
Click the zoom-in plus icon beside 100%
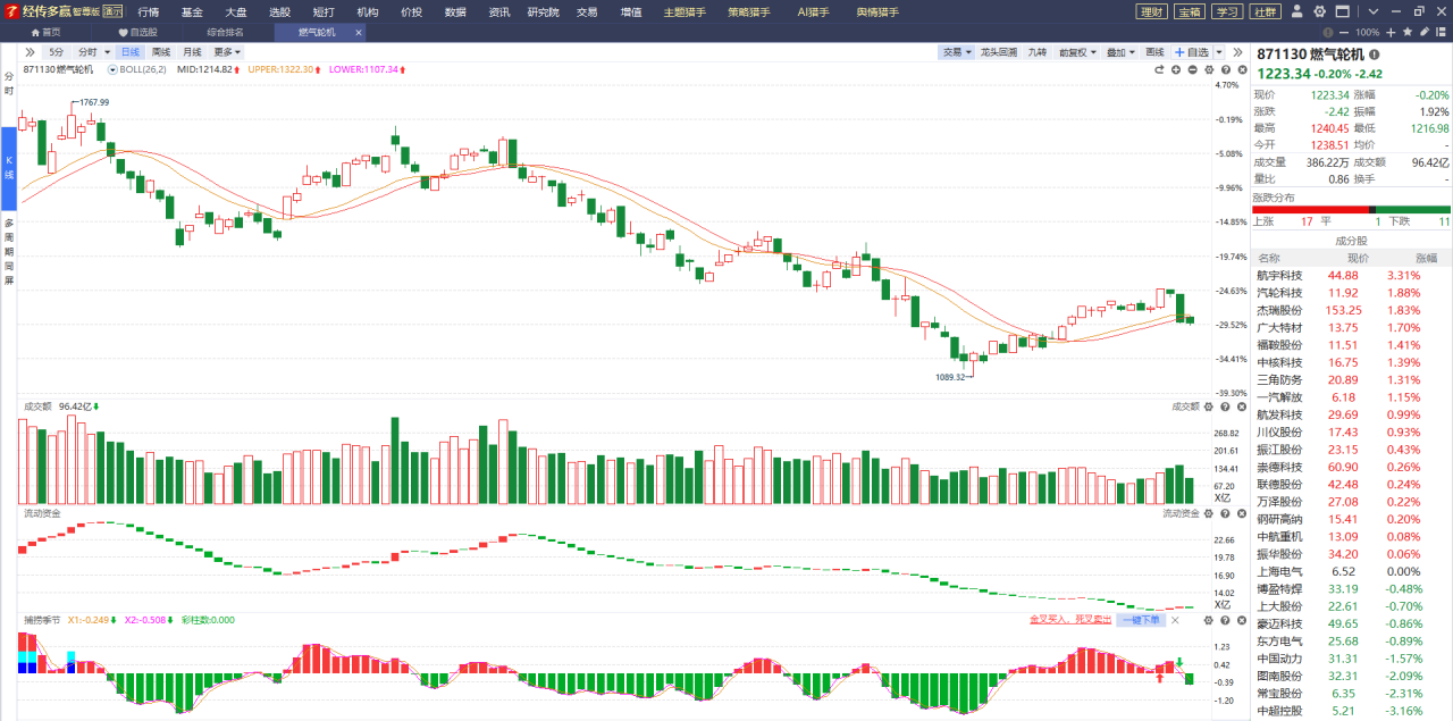1391,32
